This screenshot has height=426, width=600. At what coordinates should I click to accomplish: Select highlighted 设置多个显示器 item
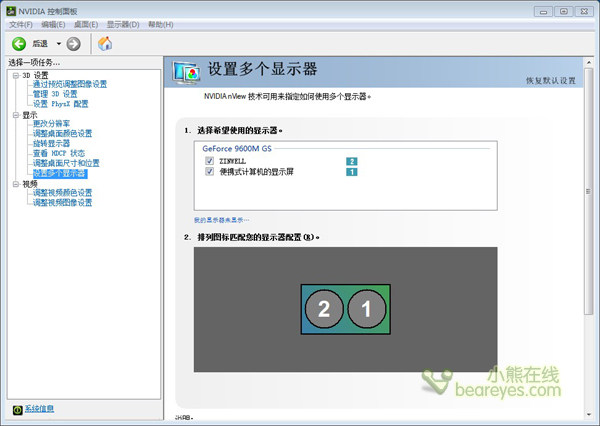(x=60, y=174)
